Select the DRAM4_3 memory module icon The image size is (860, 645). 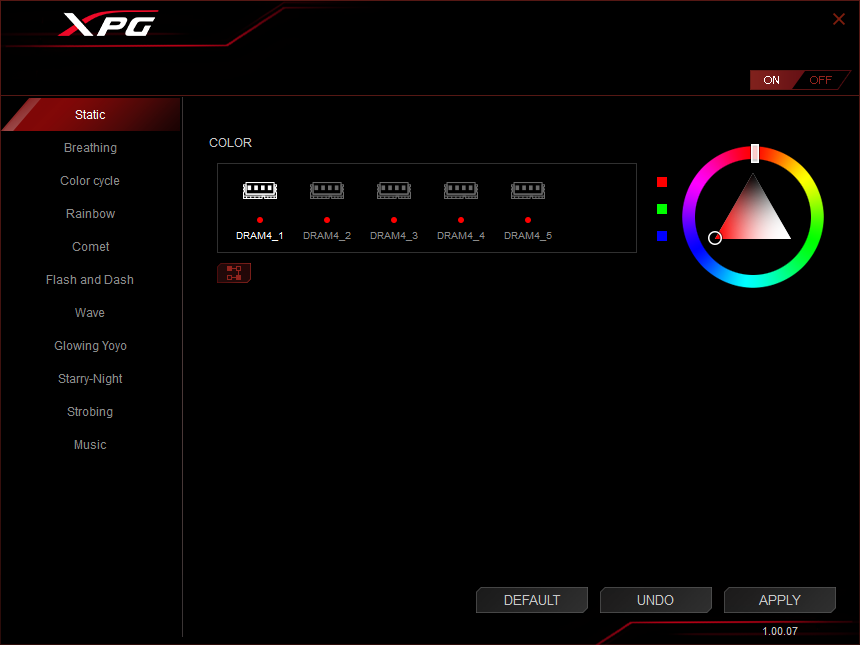pos(394,190)
